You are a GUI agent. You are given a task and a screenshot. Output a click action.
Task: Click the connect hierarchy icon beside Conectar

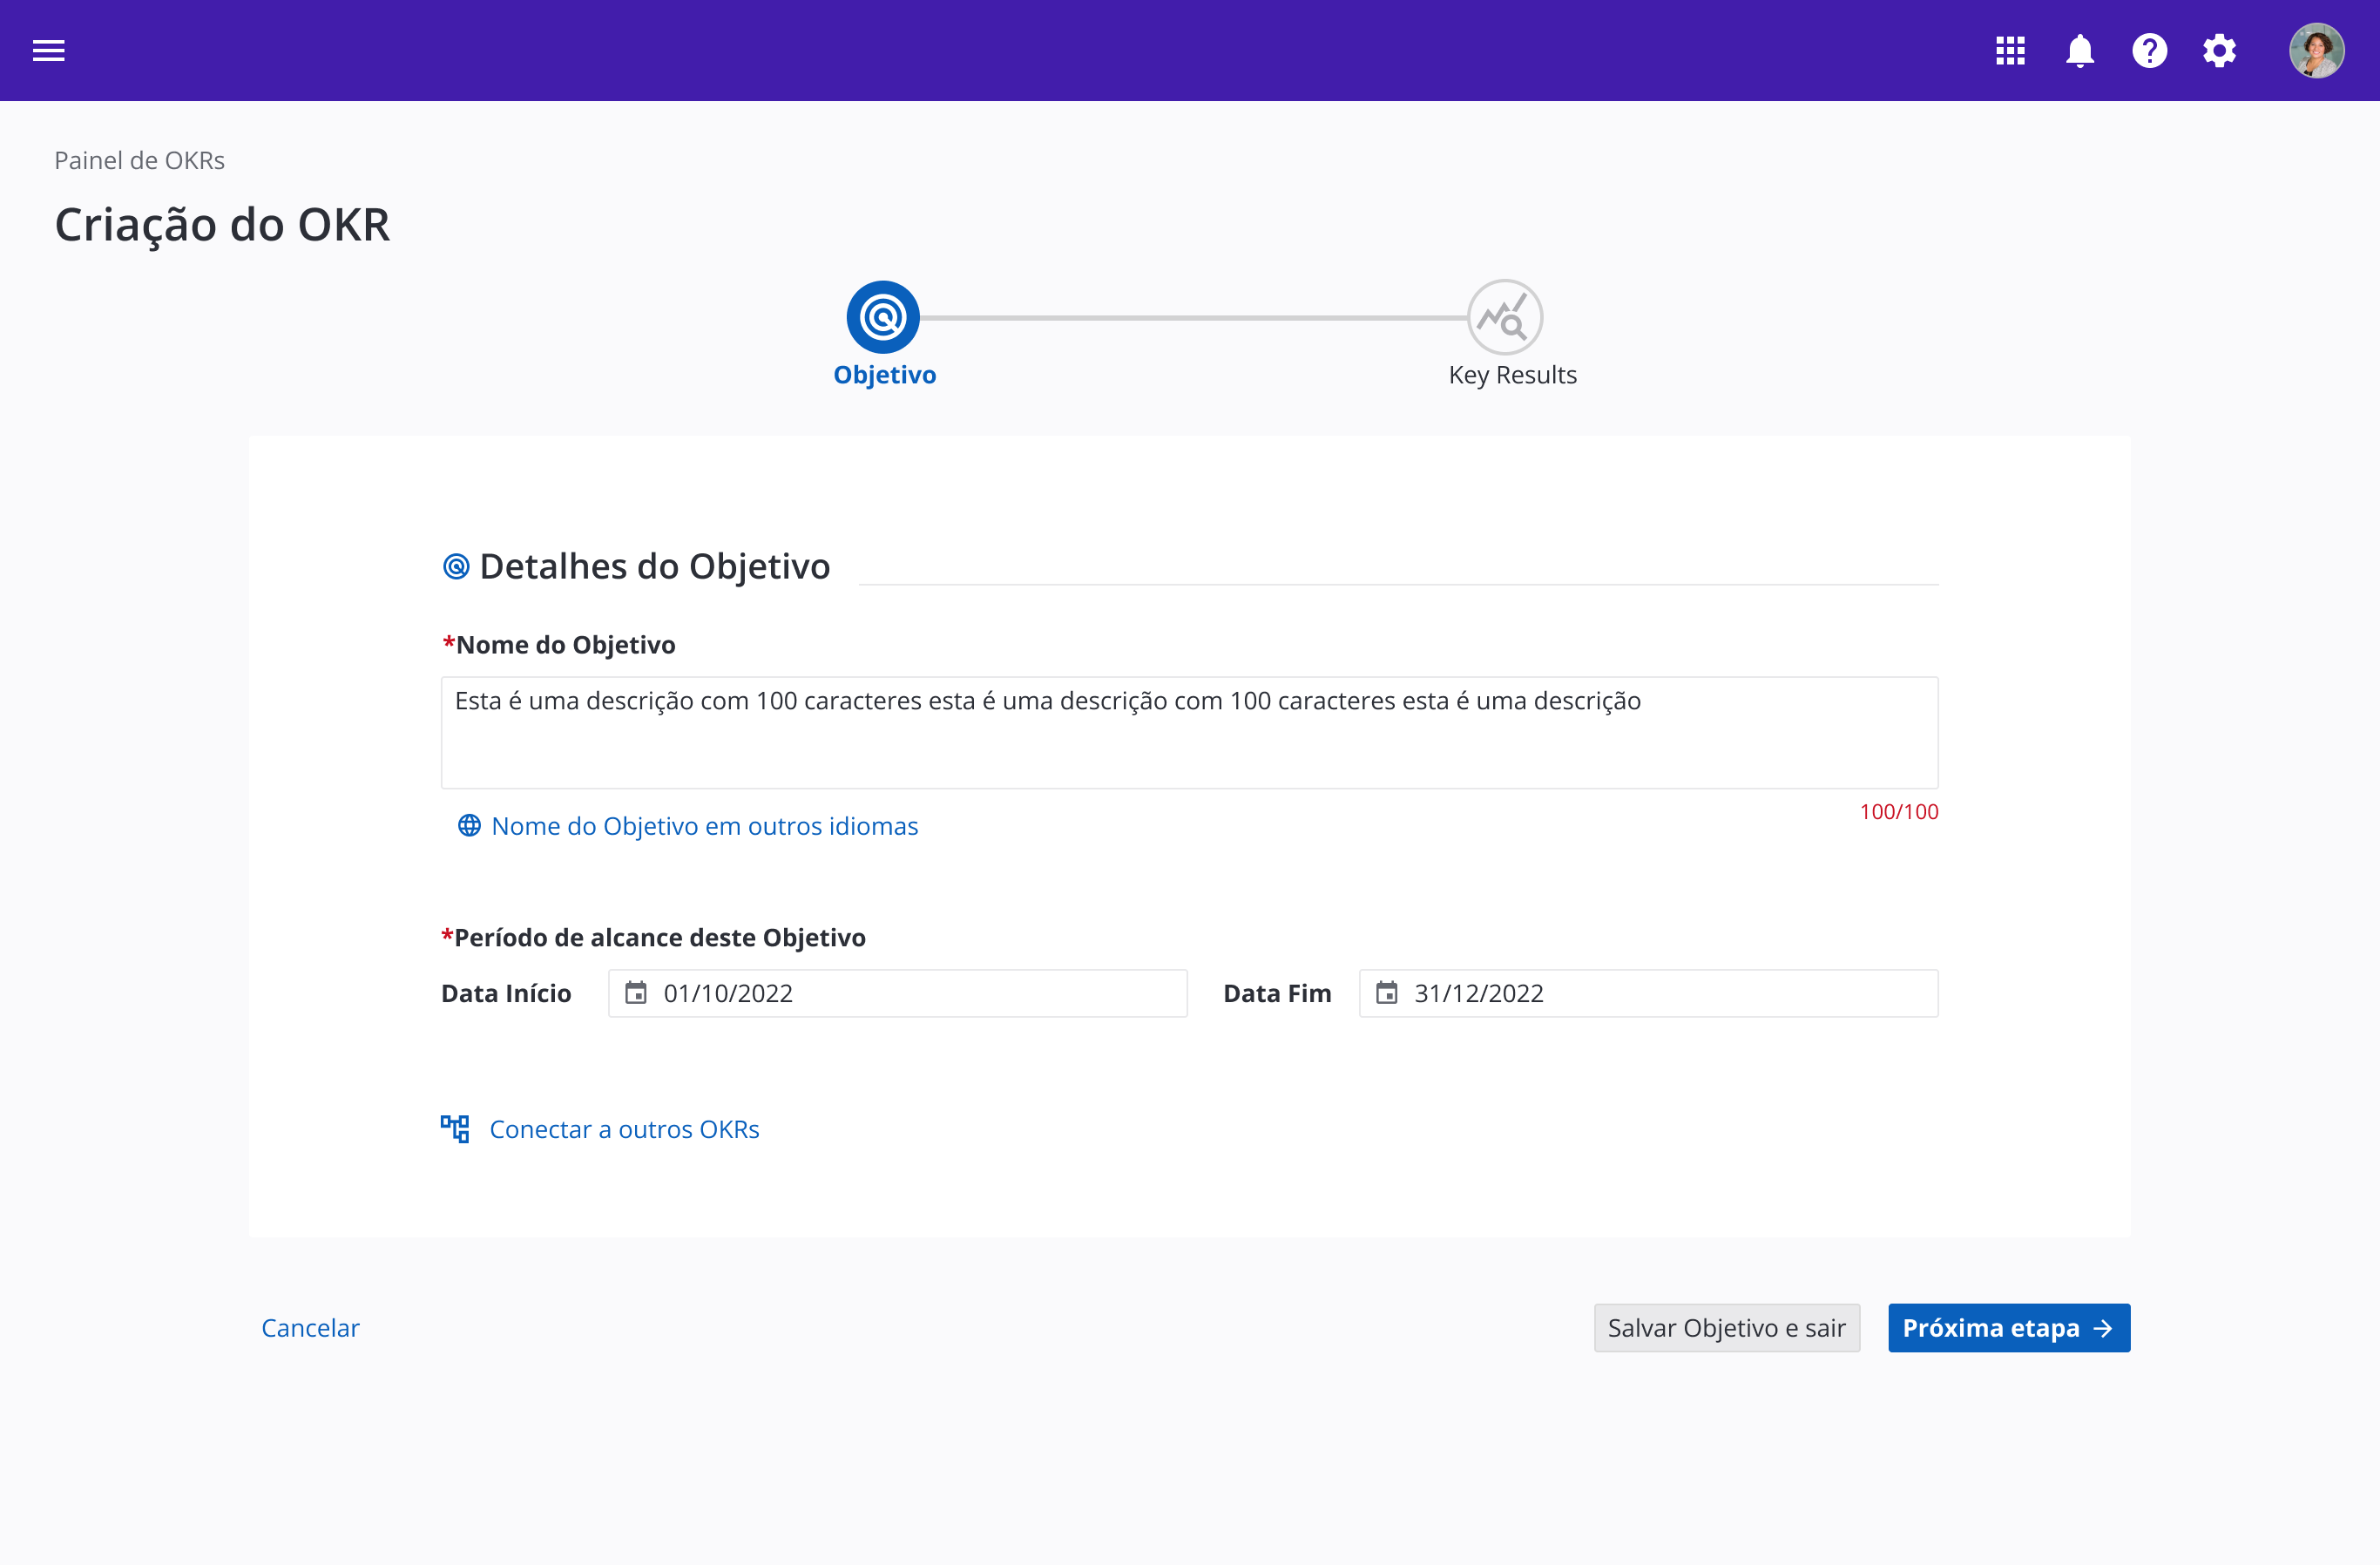tap(455, 1129)
